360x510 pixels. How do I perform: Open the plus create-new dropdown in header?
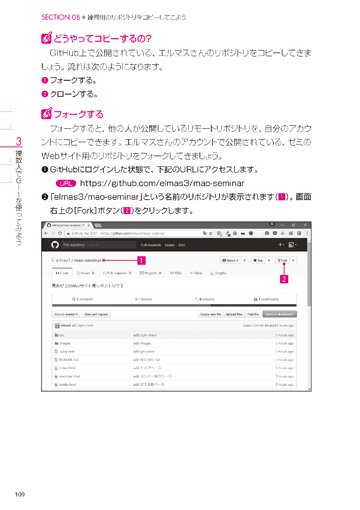click(281, 245)
